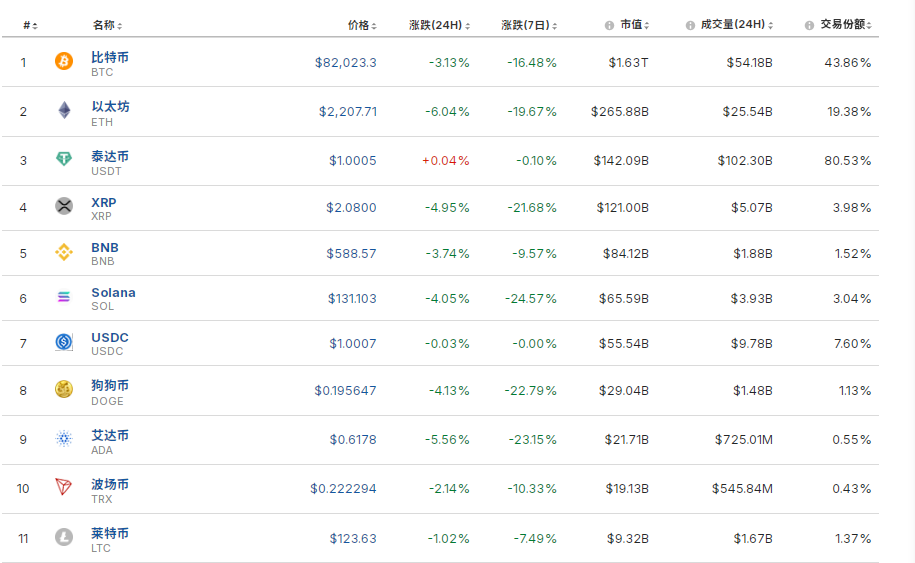The height and width of the screenshot is (563, 915).
Task: Click the Ethereum price $2,207.71
Action: pyautogui.click(x=348, y=111)
